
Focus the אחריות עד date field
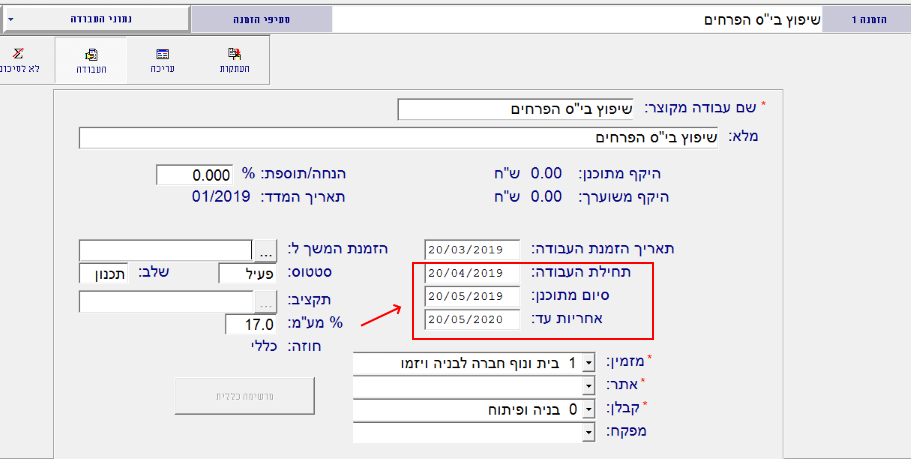pos(472,320)
